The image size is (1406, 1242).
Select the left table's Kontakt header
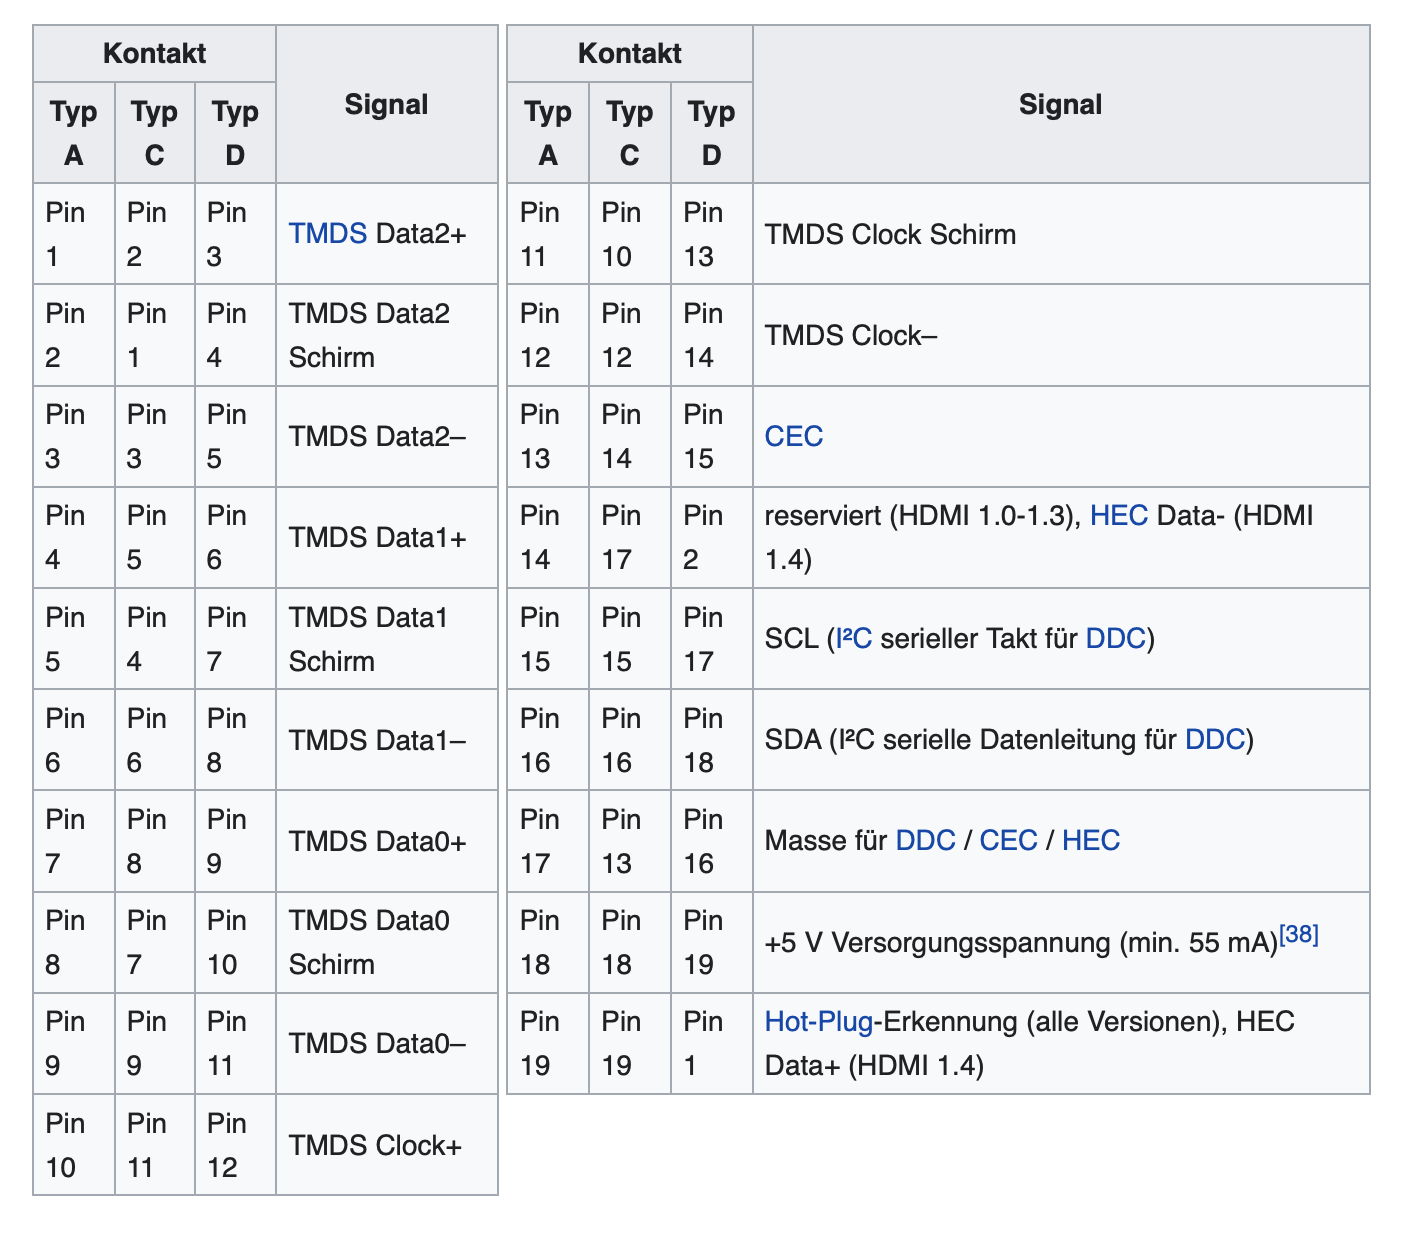click(155, 54)
